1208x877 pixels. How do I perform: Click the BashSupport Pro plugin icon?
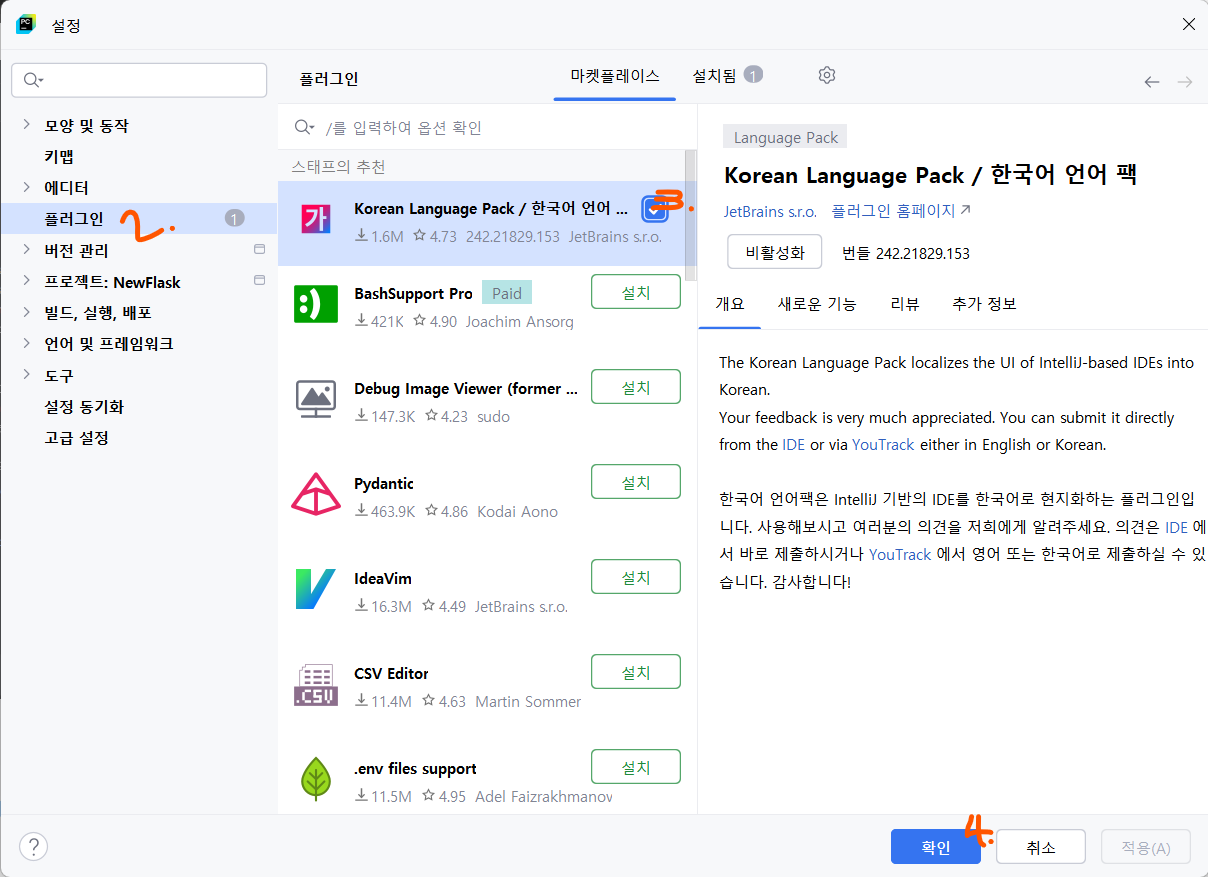coord(316,304)
